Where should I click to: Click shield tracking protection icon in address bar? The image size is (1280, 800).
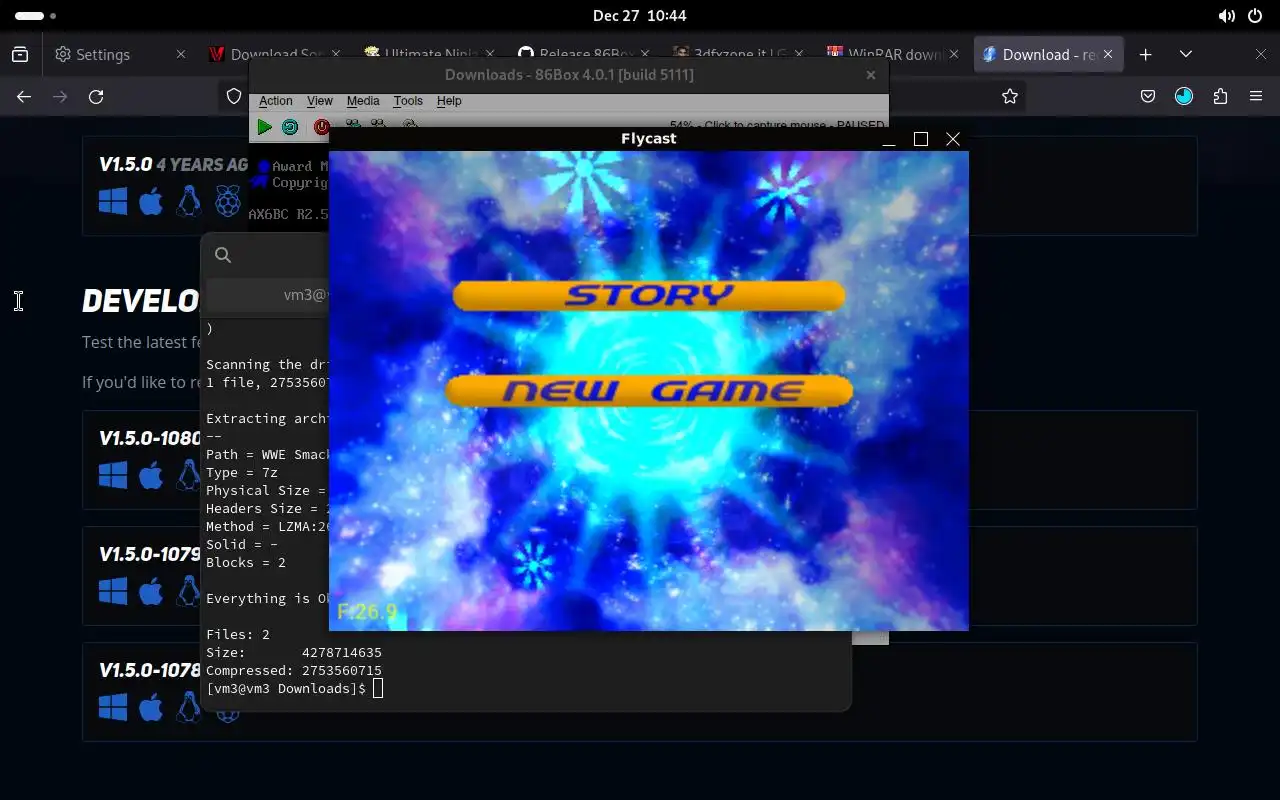tap(234, 96)
